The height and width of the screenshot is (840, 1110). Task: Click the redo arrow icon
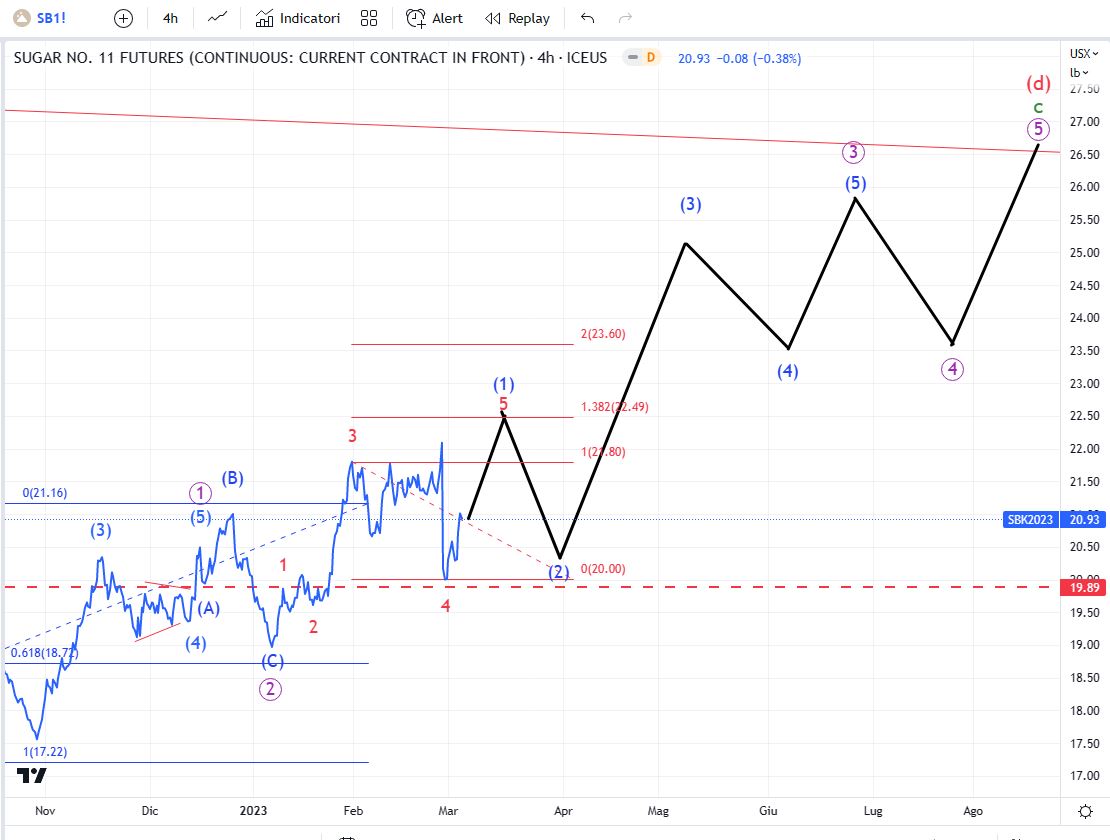tap(625, 18)
